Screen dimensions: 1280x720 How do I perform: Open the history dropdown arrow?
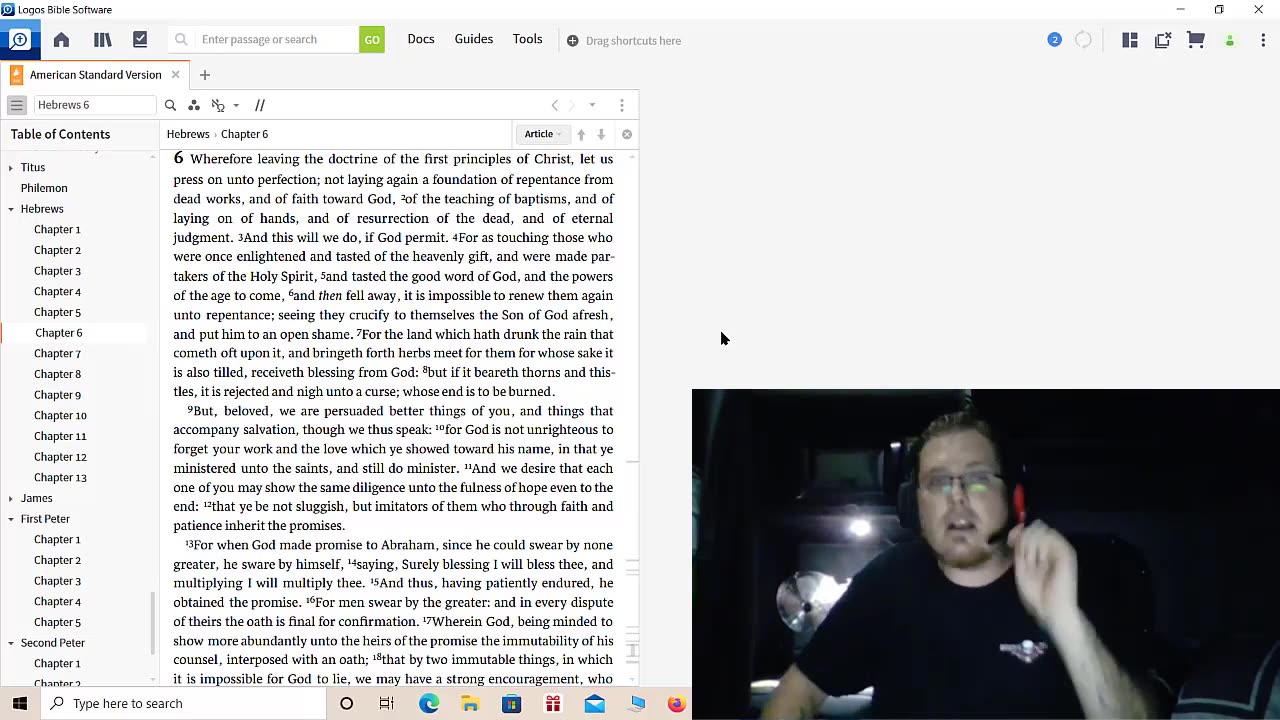(x=592, y=105)
